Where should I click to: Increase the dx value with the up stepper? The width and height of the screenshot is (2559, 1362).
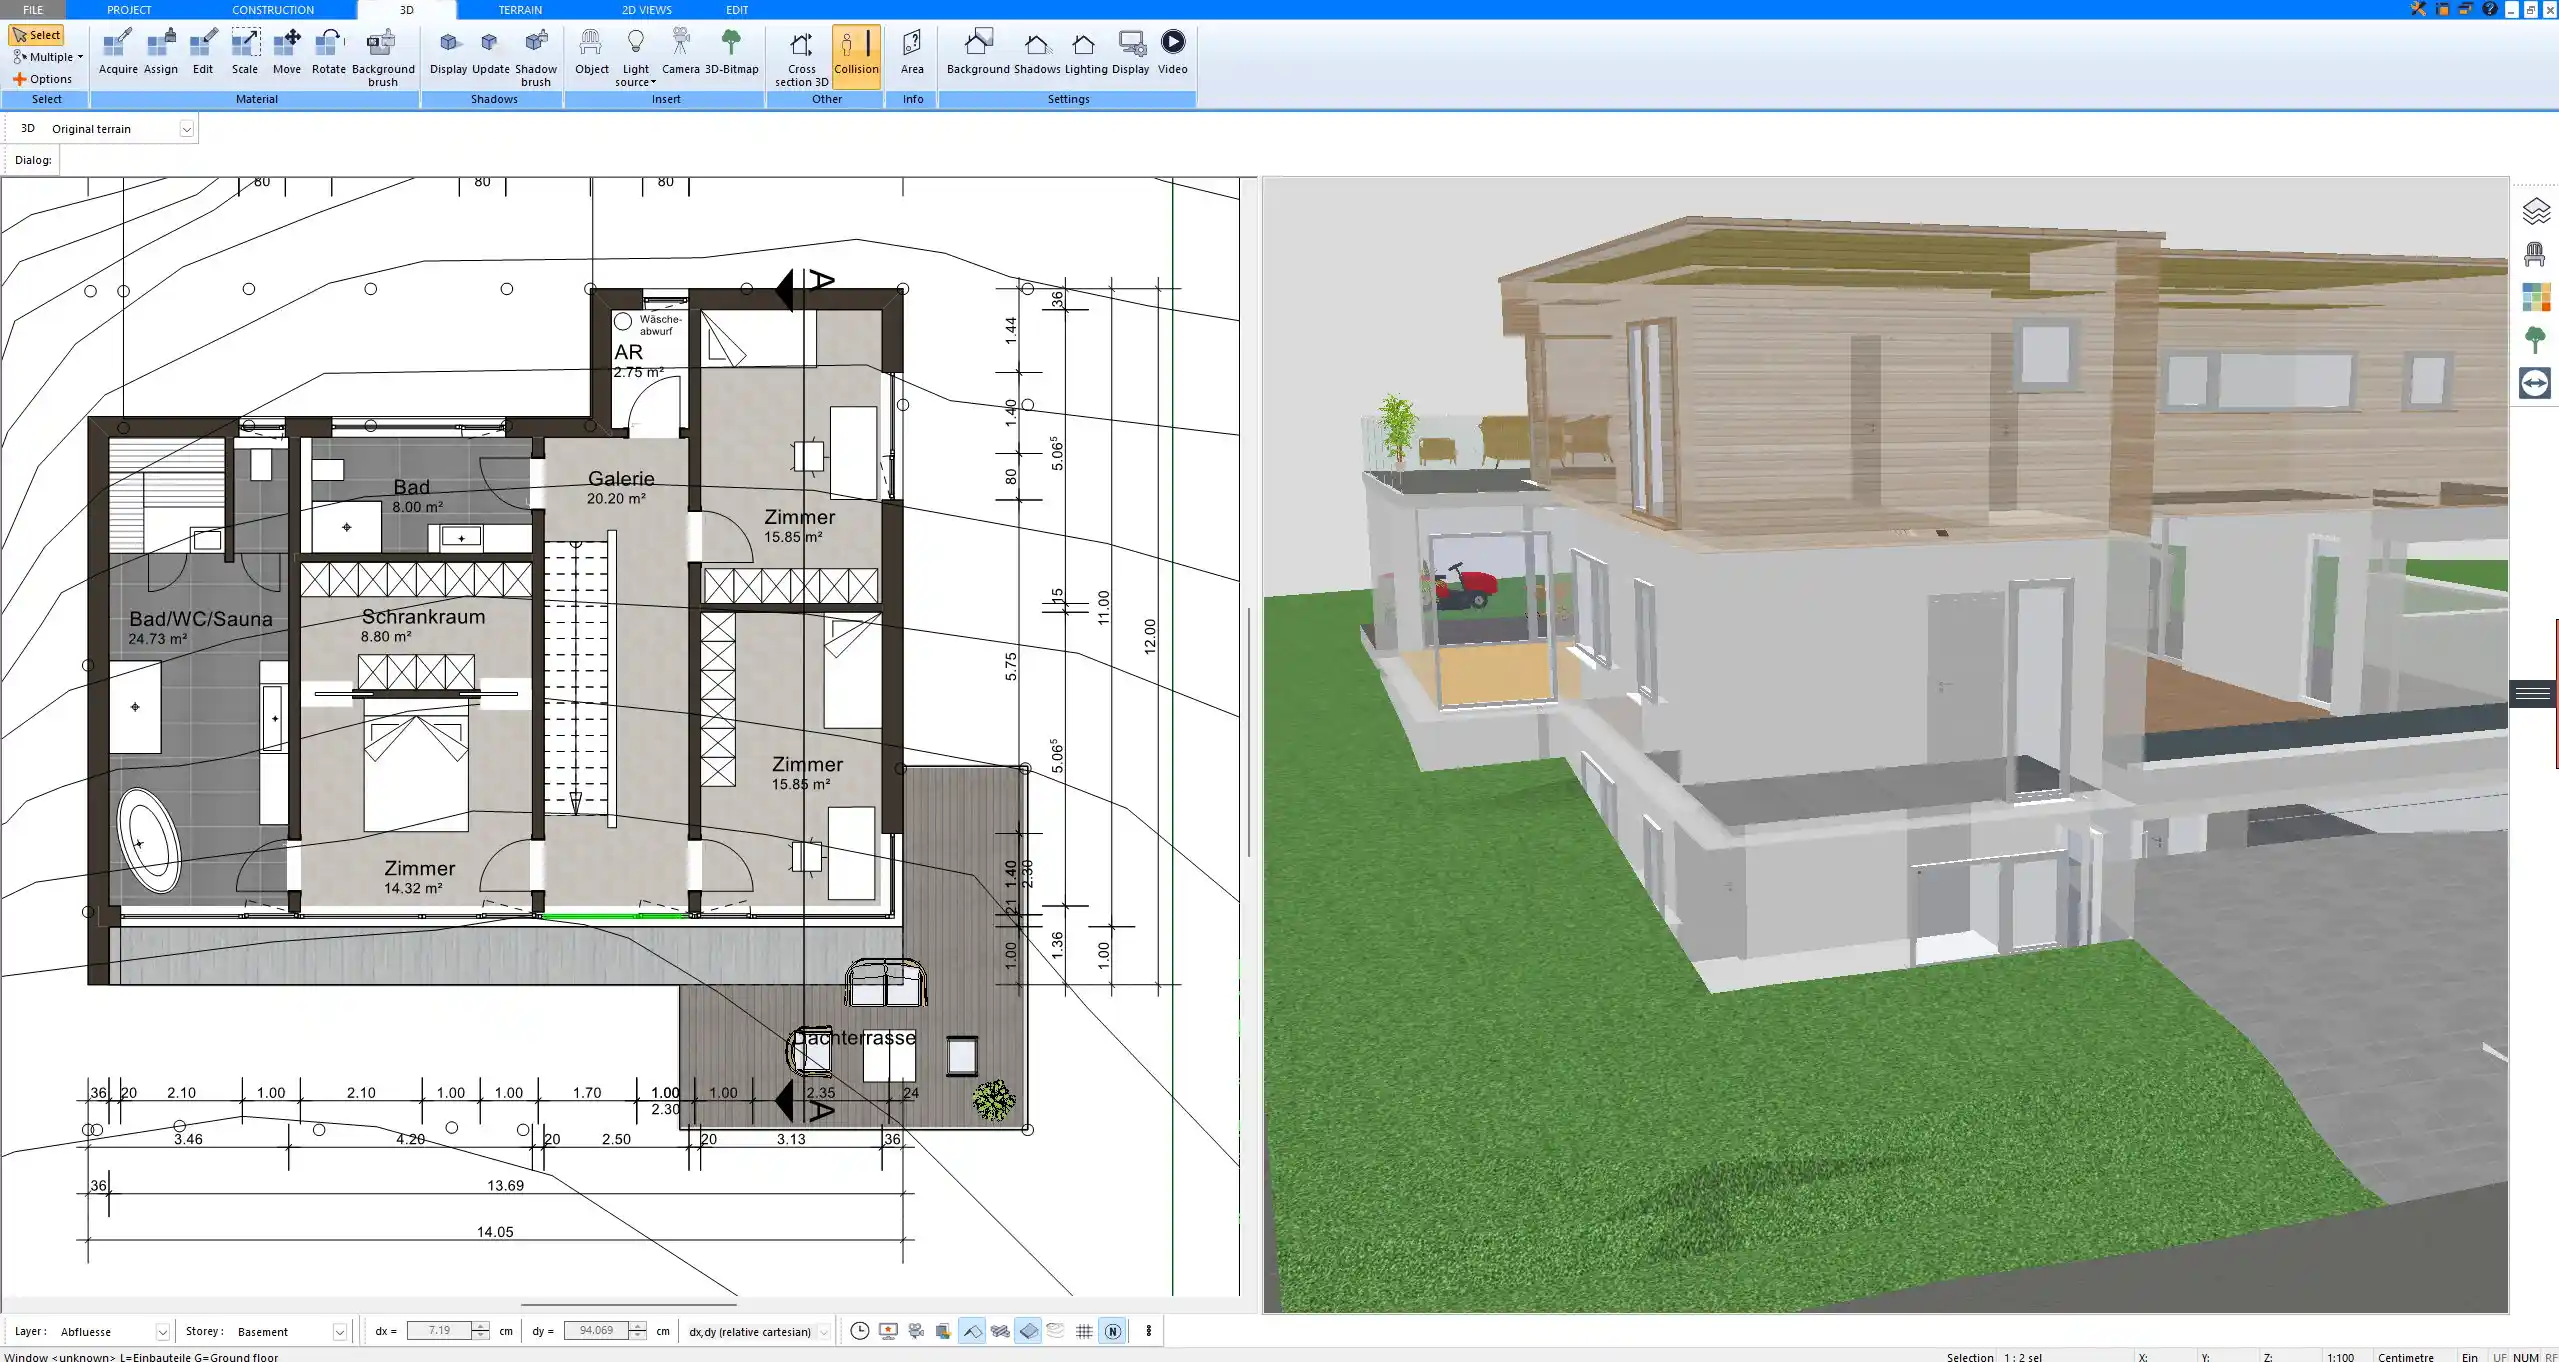tap(481, 1326)
